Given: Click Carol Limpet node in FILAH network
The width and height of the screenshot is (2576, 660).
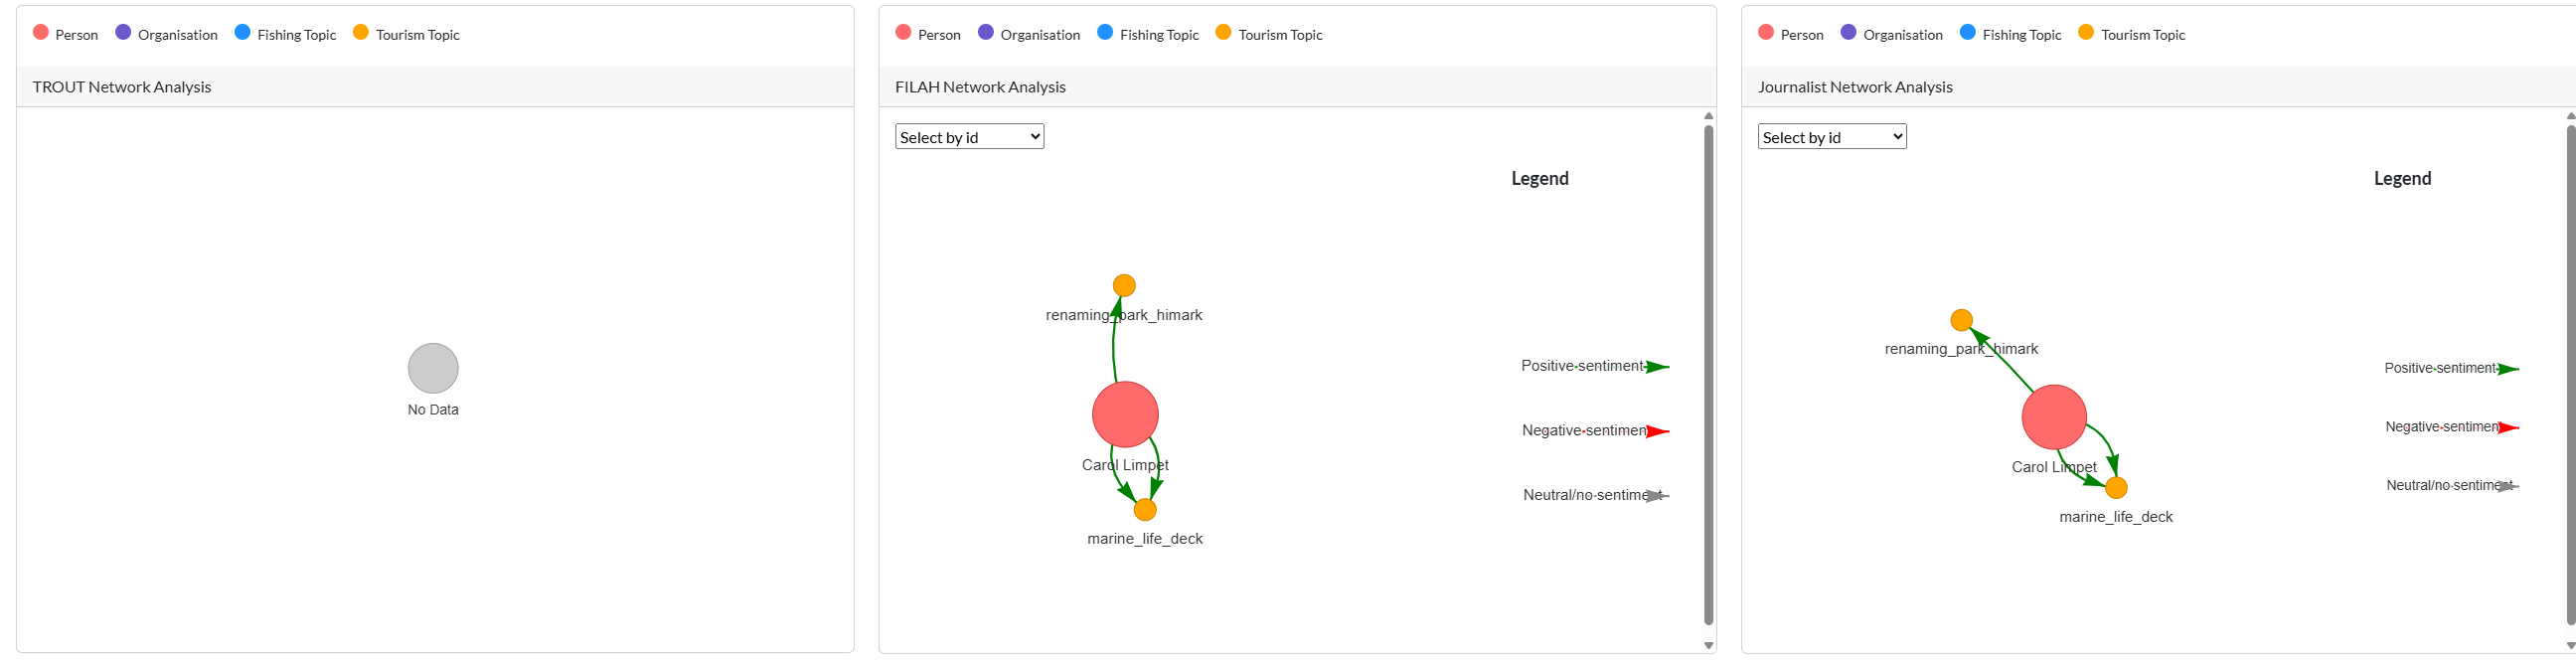Looking at the screenshot, I should tap(1125, 414).
